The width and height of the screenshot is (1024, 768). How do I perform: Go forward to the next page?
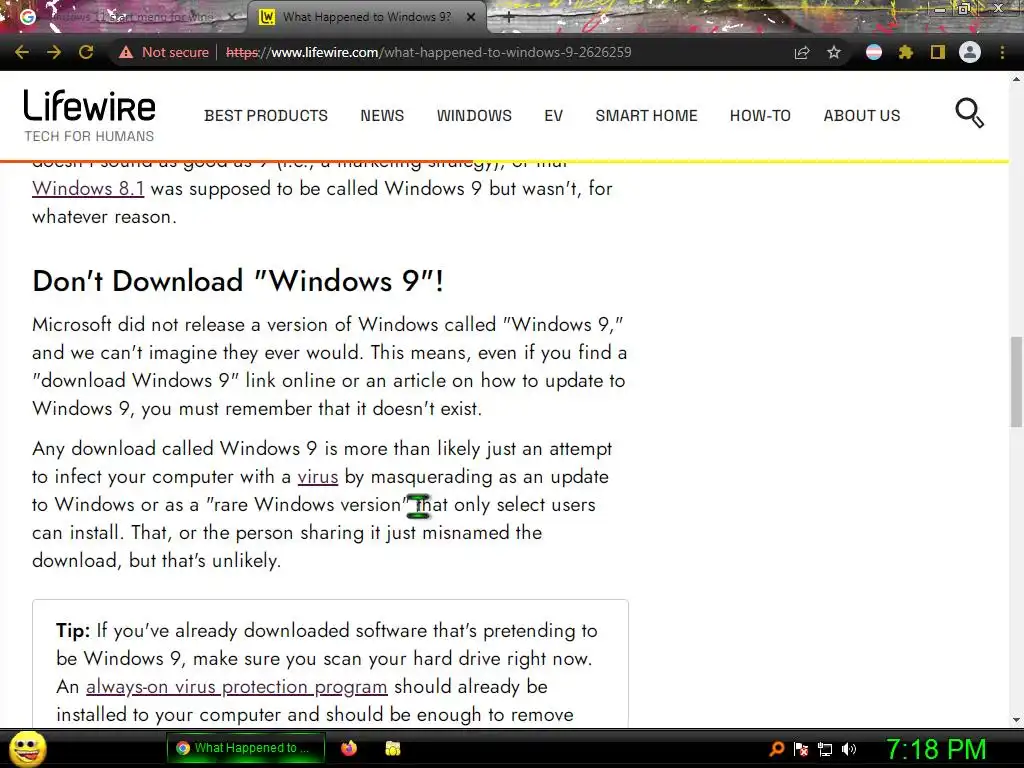click(x=54, y=52)
